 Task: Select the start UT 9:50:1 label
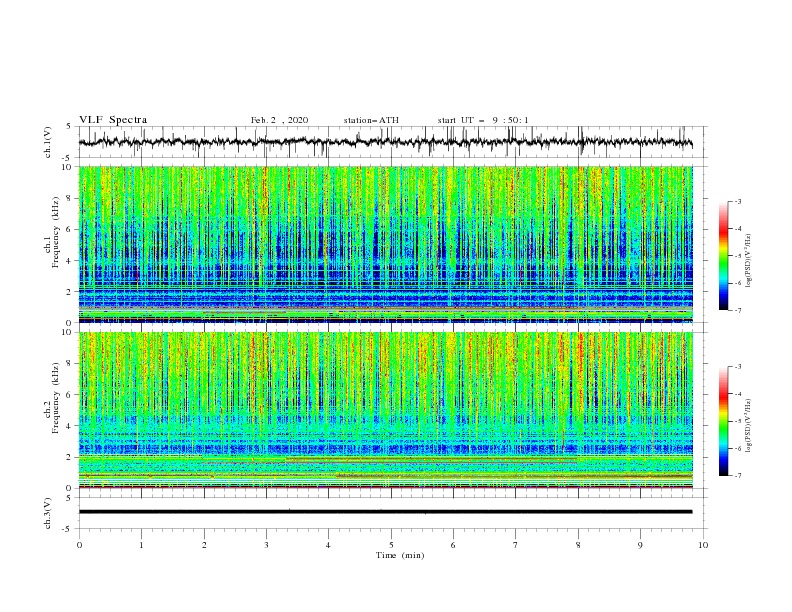[483, 120]
